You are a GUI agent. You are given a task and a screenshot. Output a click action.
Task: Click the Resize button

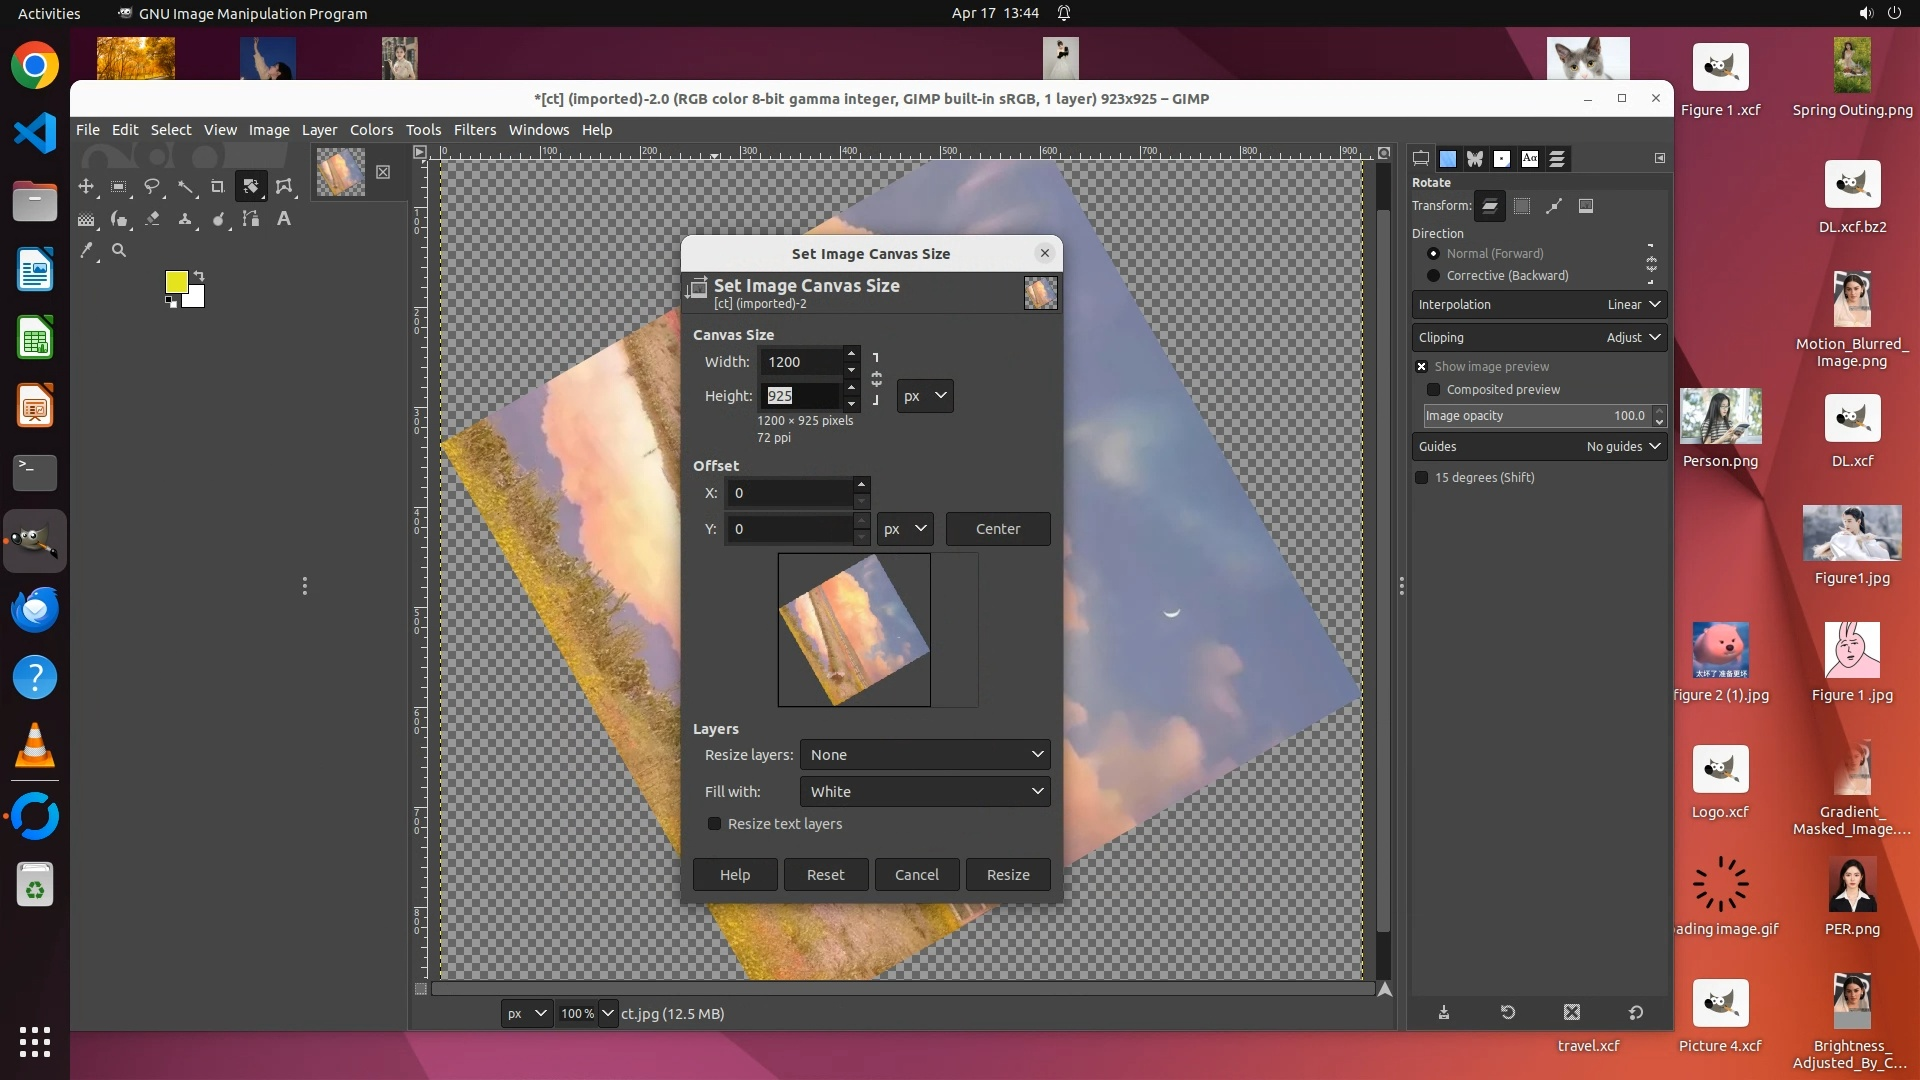(1007, 875)
